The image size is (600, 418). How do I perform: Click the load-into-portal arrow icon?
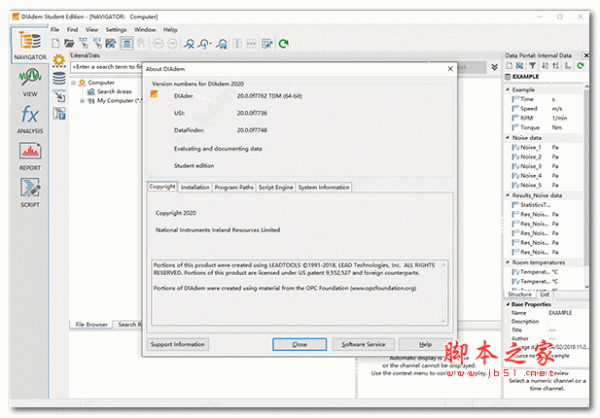point(59,96)
